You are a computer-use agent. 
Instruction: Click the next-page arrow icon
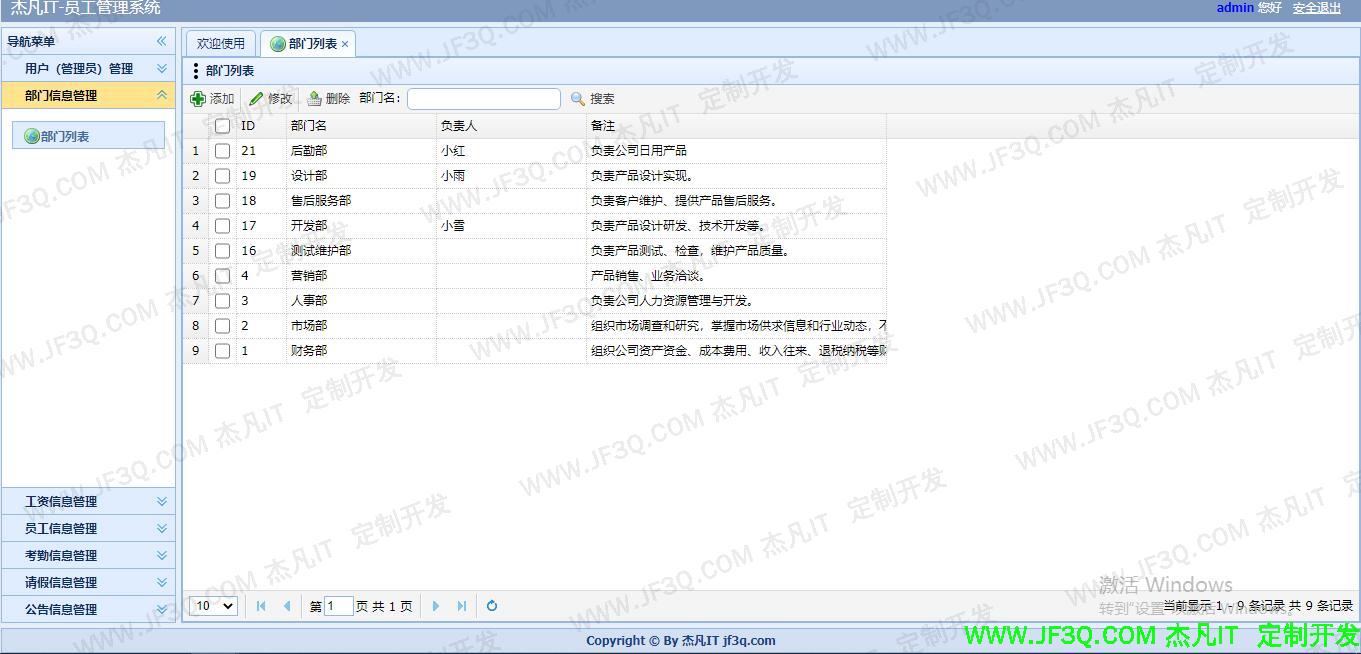436,605
